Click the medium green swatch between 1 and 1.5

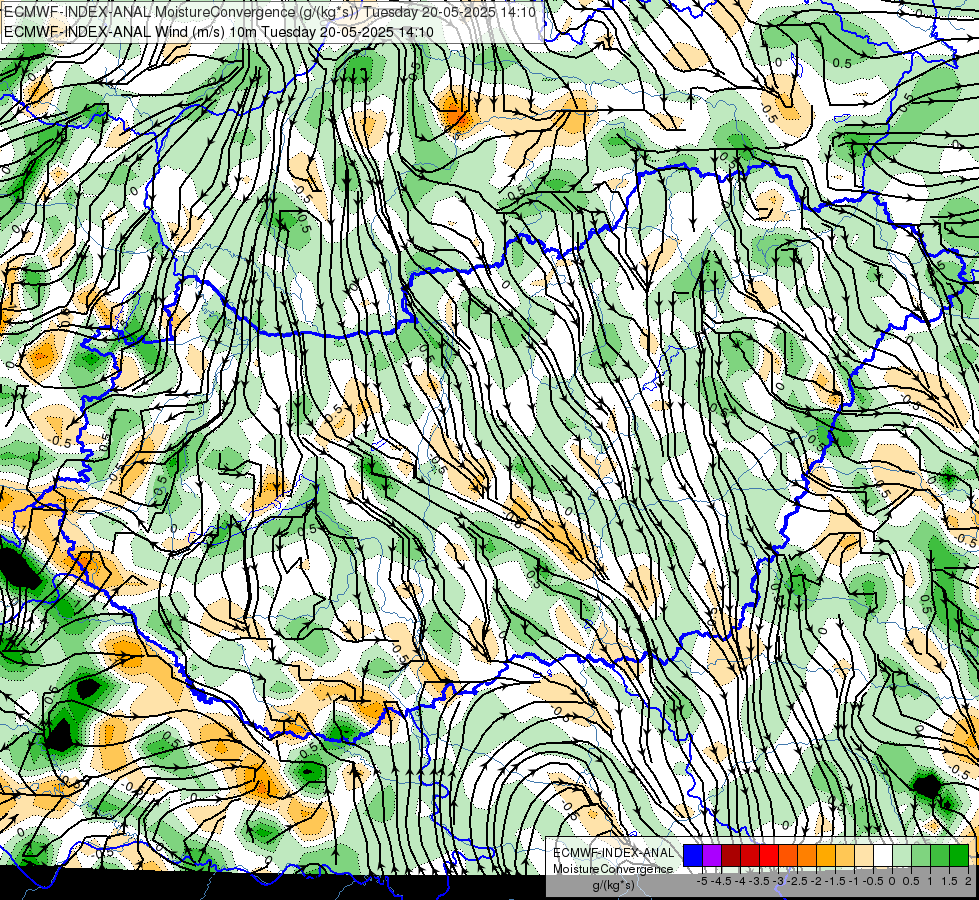(x=940, y=856)
